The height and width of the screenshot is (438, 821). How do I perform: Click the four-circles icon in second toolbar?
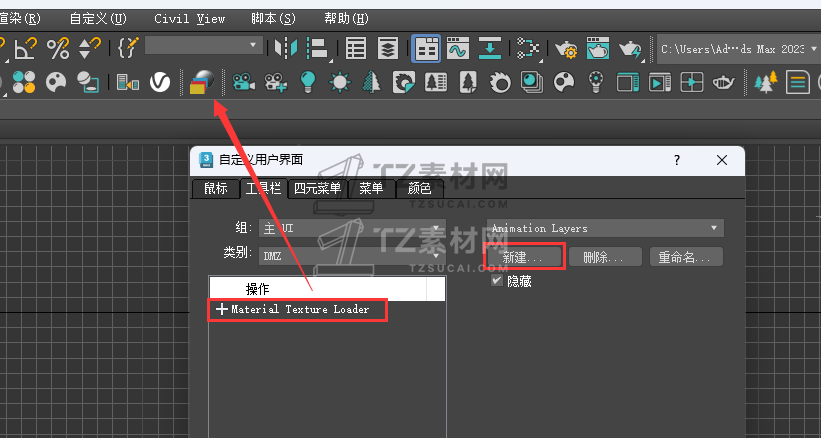coord(24,82)
